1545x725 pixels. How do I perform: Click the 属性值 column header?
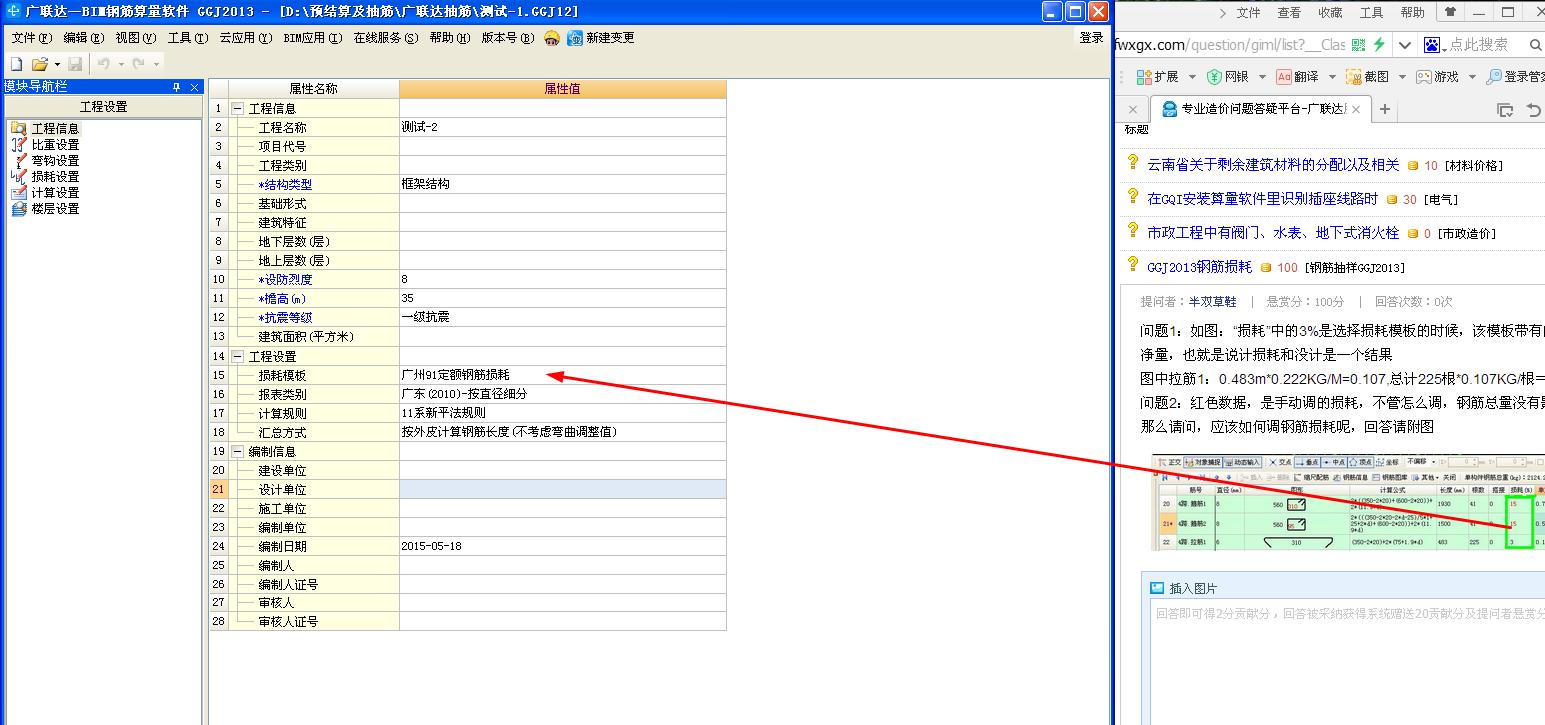563,89
